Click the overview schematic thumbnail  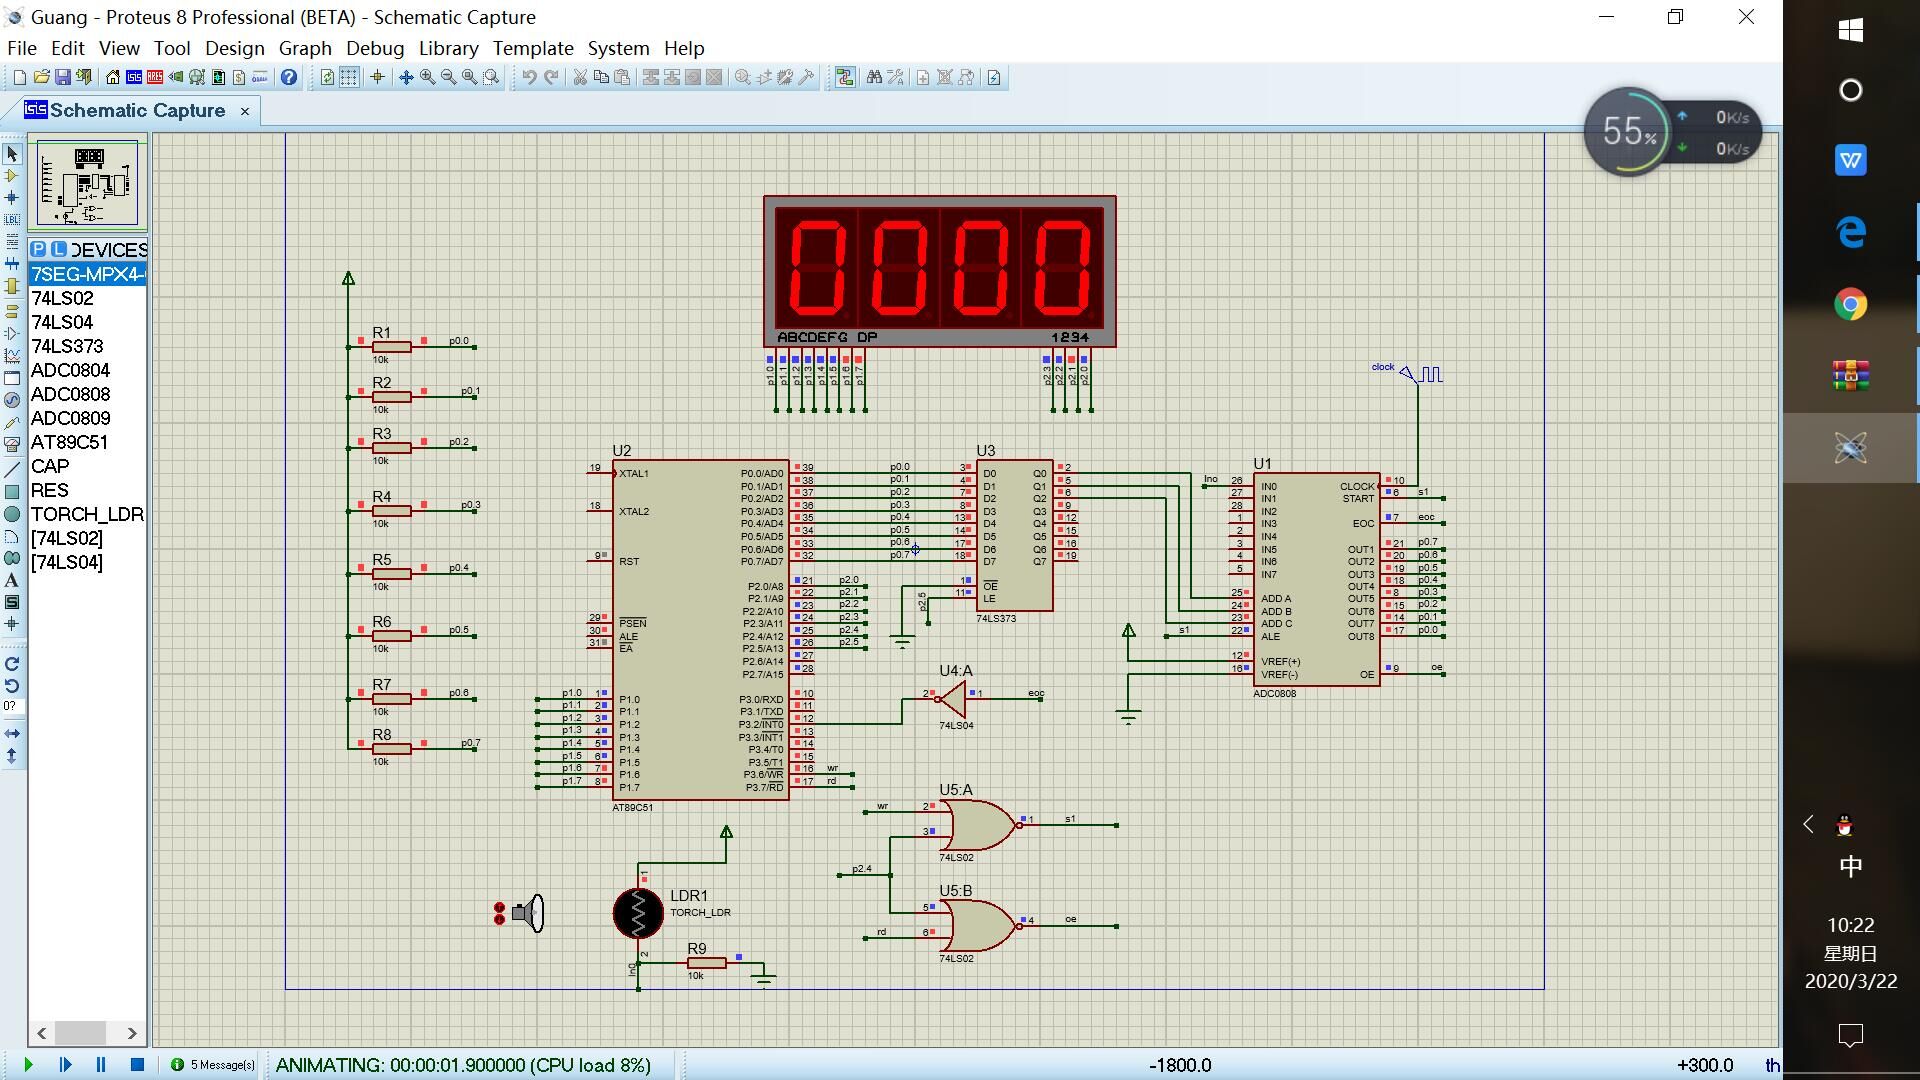pos(87,185)
